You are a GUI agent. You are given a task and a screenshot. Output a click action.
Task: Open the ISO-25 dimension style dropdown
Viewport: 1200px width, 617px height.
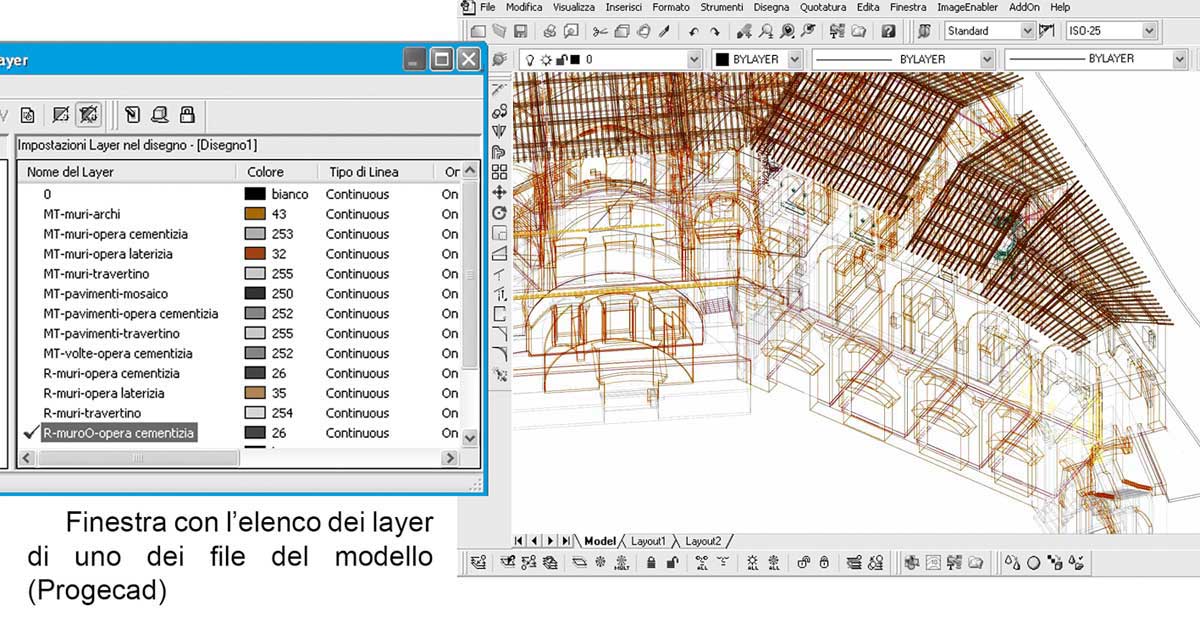(1148, 31)
